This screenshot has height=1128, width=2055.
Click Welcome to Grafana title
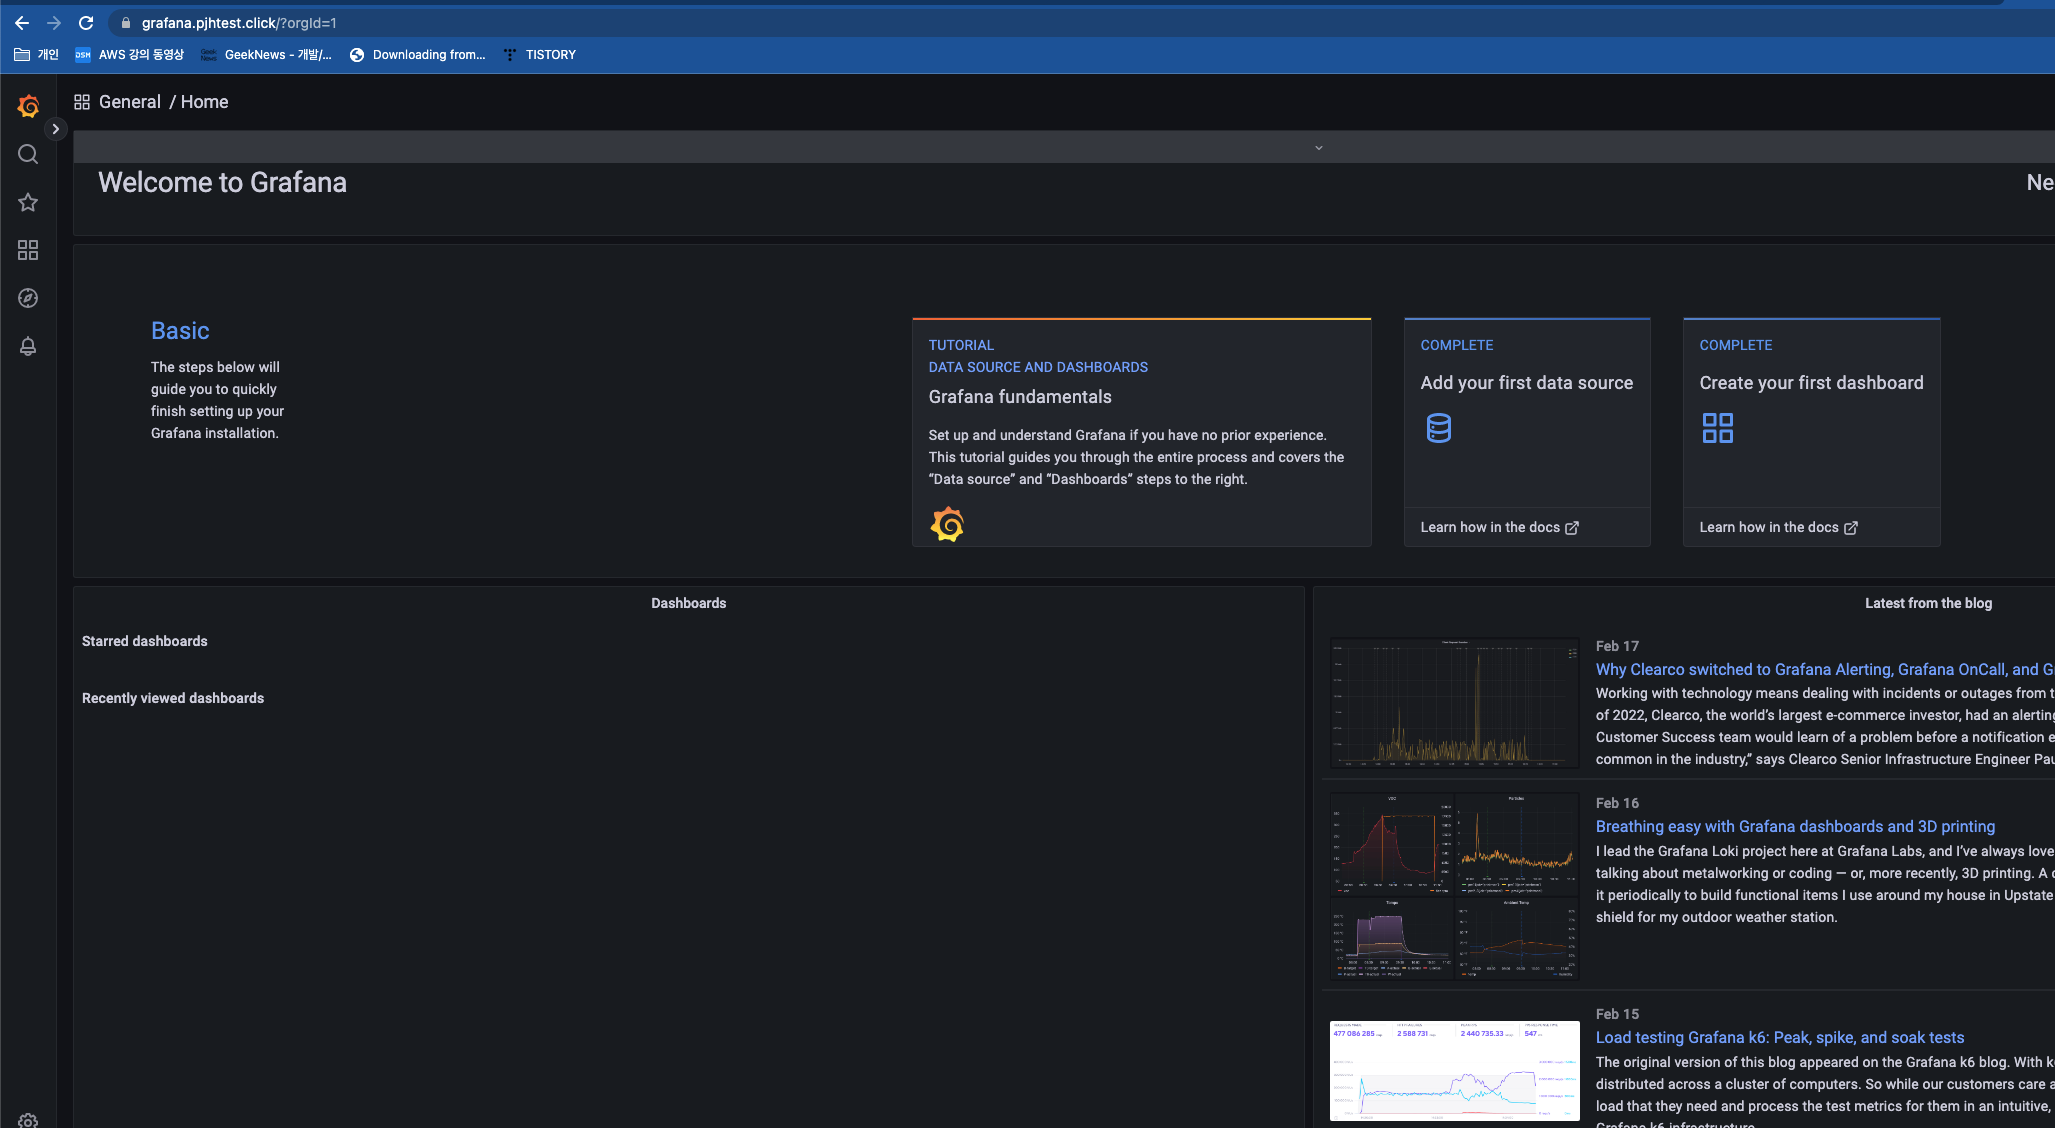point(222,183)
